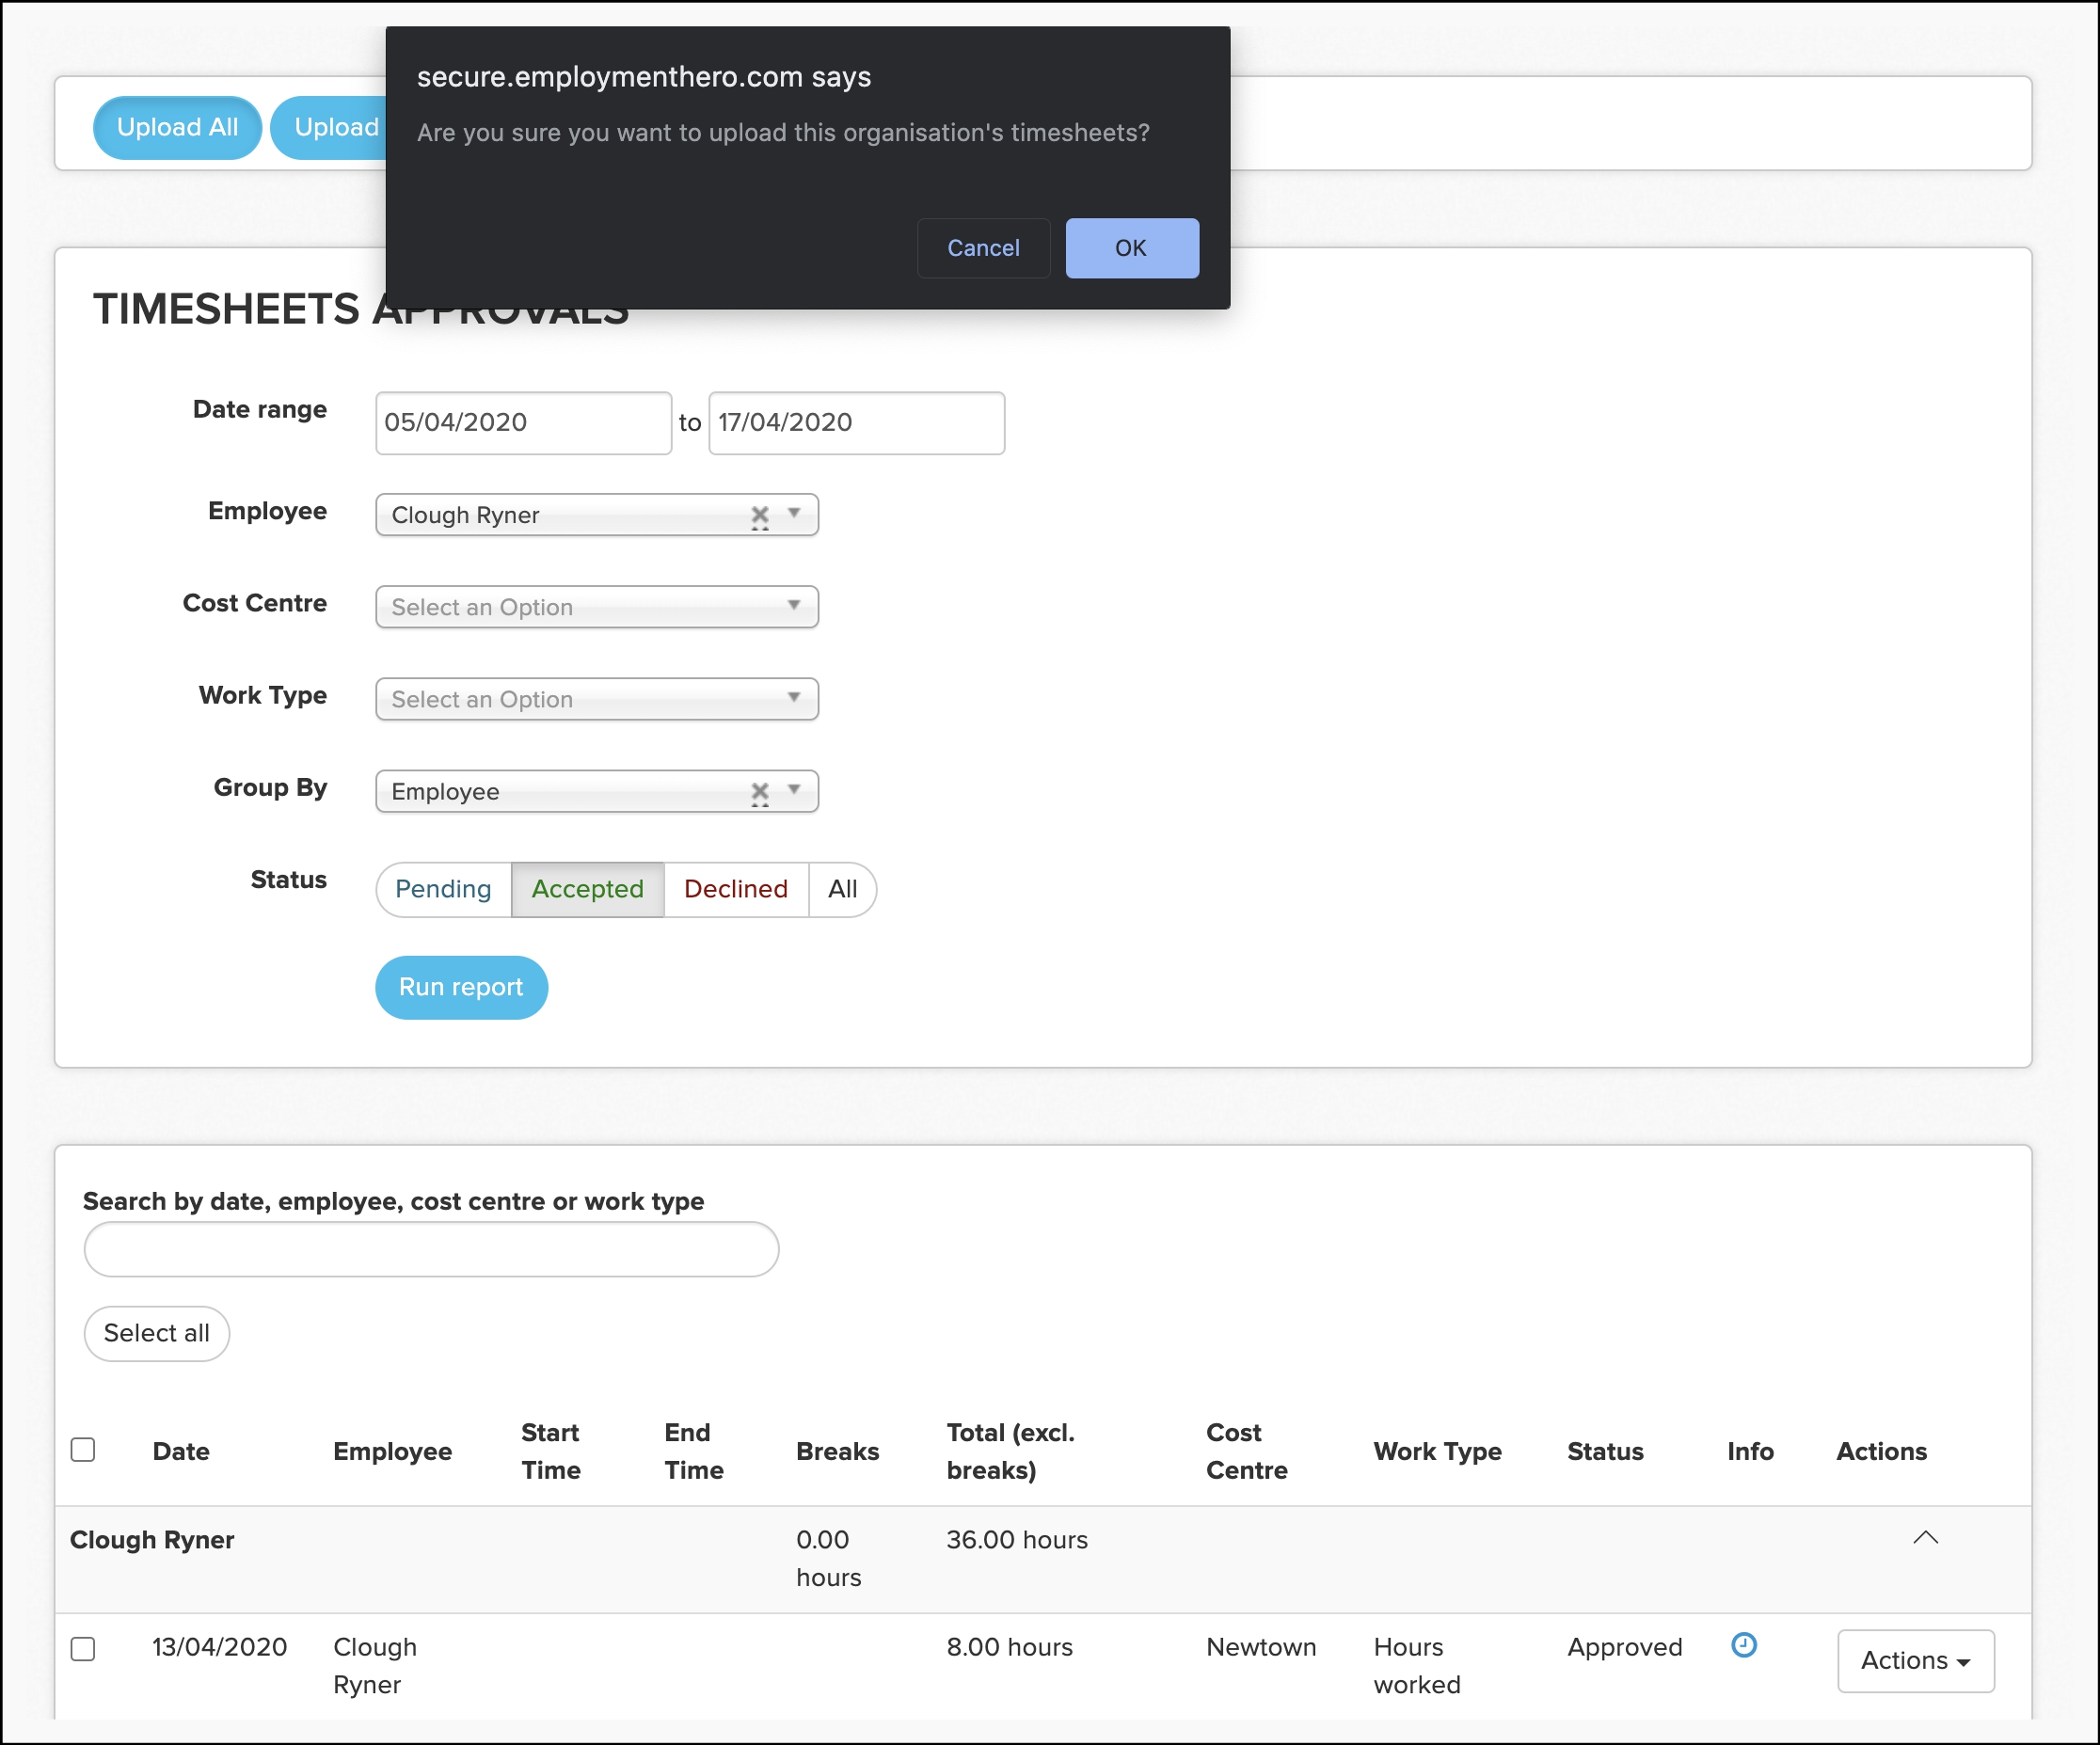The height and width of the screenshot is (1745, 2100).
Task: Switch status filter to Declined
Action: coord(735,889)
